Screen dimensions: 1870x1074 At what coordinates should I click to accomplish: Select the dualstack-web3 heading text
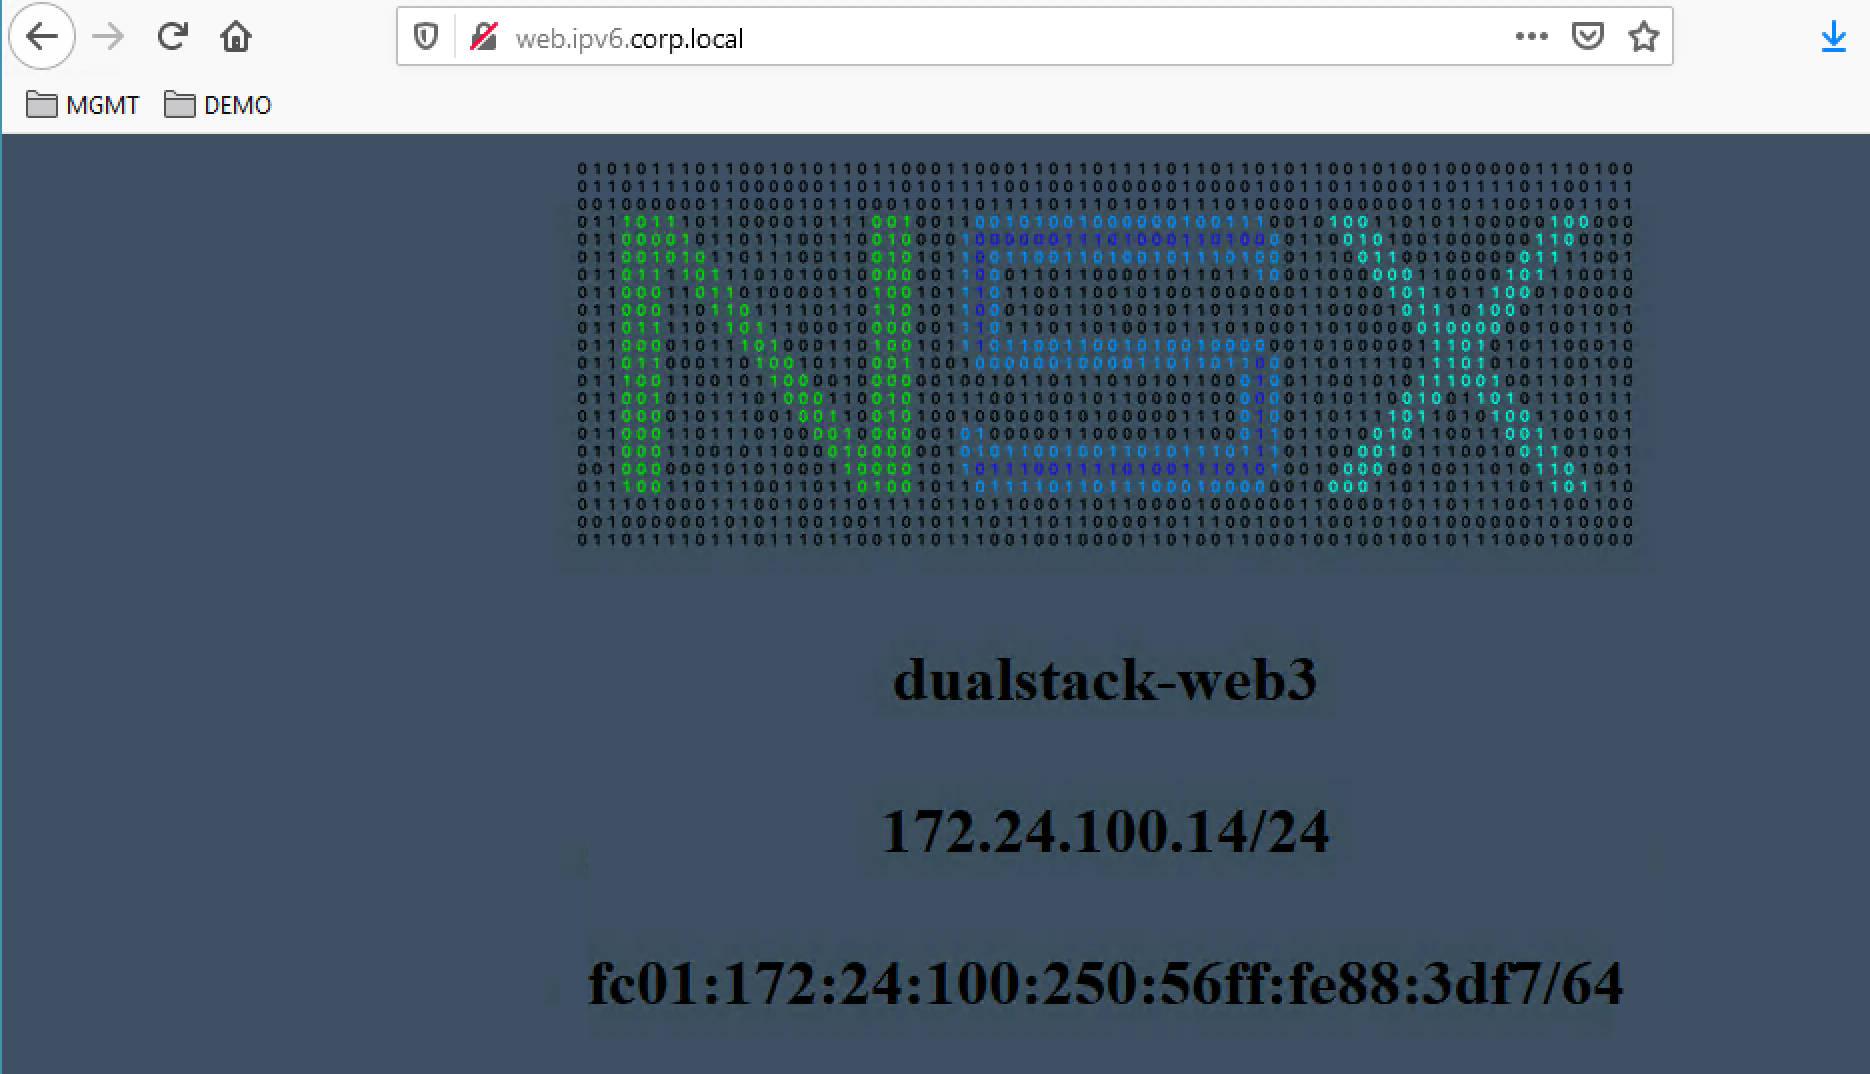[x=1105, y=680]
